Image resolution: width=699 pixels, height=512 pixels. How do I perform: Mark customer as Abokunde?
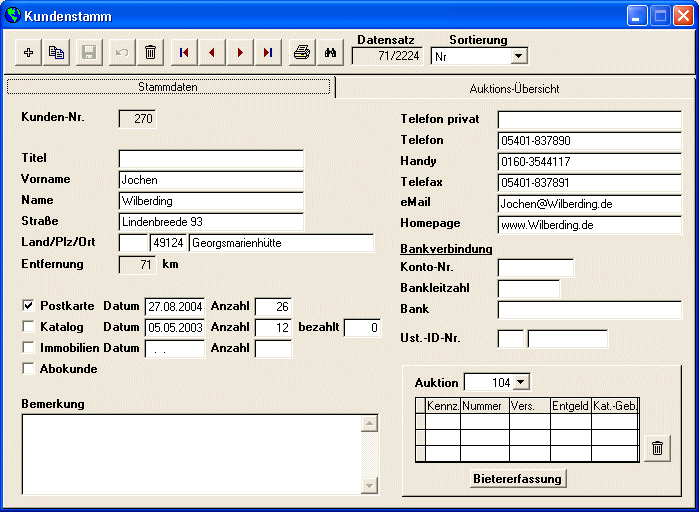point(28,369)
